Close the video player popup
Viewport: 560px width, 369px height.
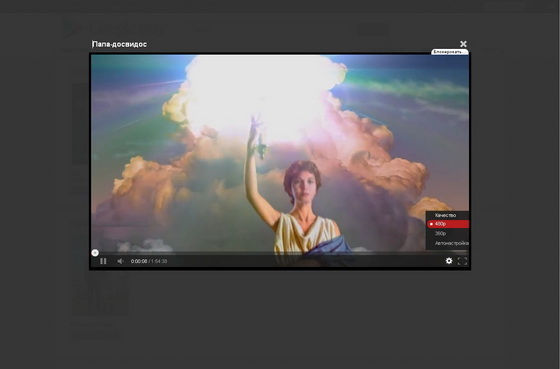pos(463,44)
